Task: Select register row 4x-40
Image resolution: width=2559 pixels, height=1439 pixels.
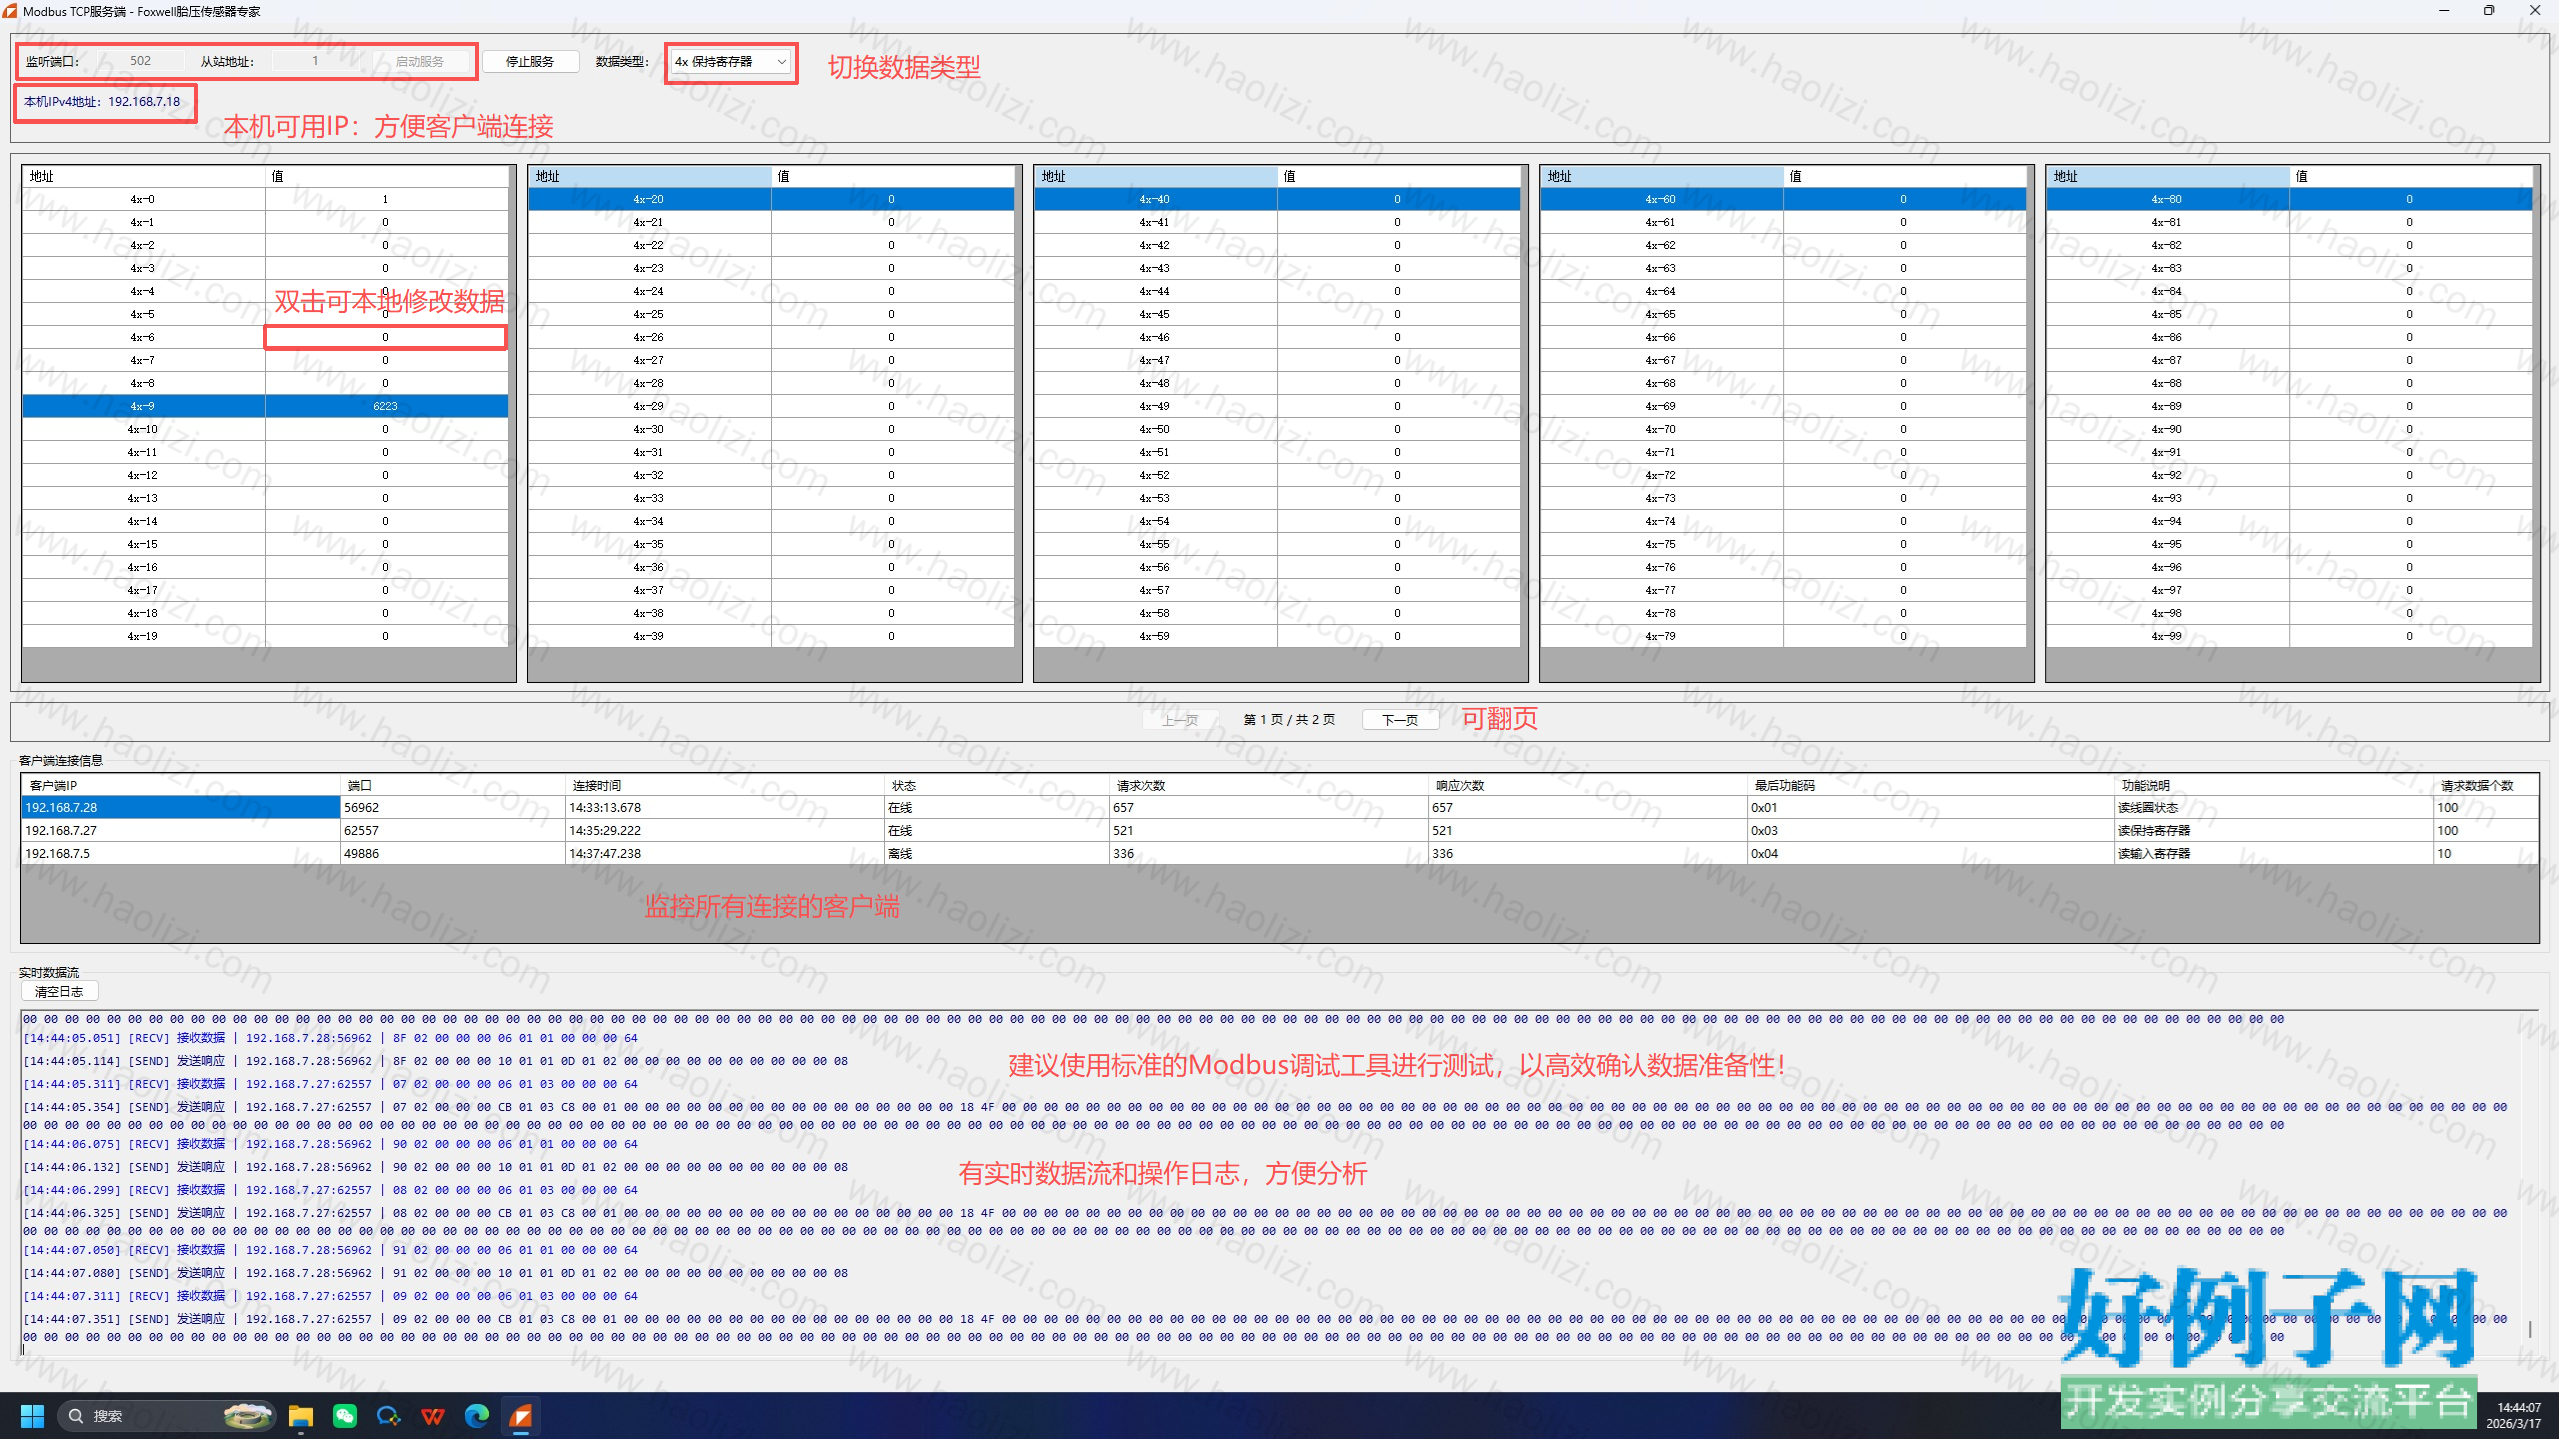Action: [x=1277, y=199]
